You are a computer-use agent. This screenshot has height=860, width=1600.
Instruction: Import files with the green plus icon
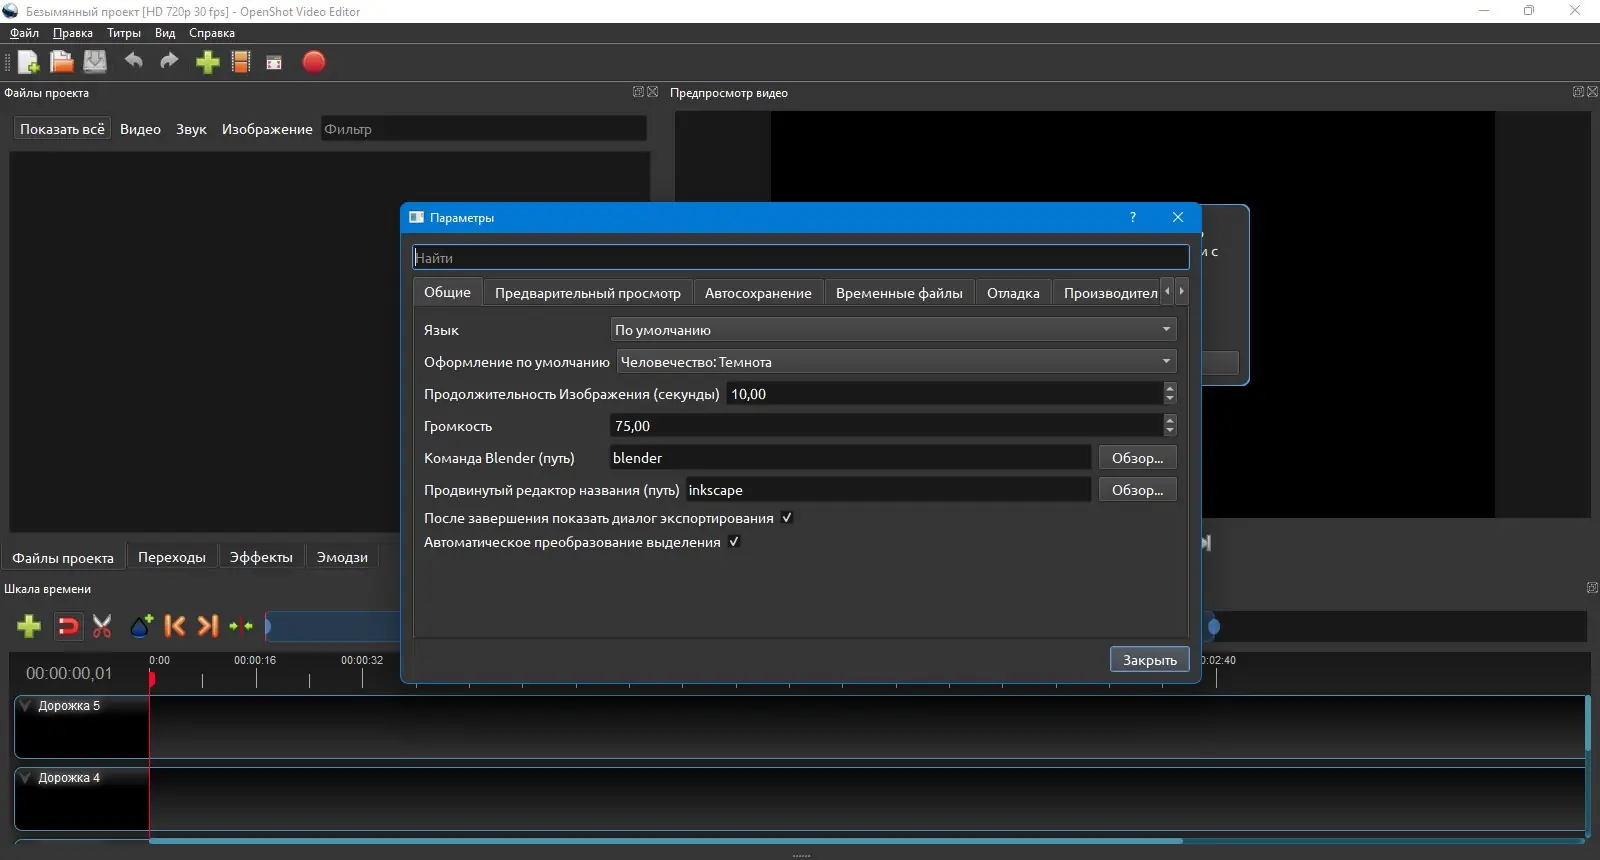pyautogui.click(x=207, y=62)
